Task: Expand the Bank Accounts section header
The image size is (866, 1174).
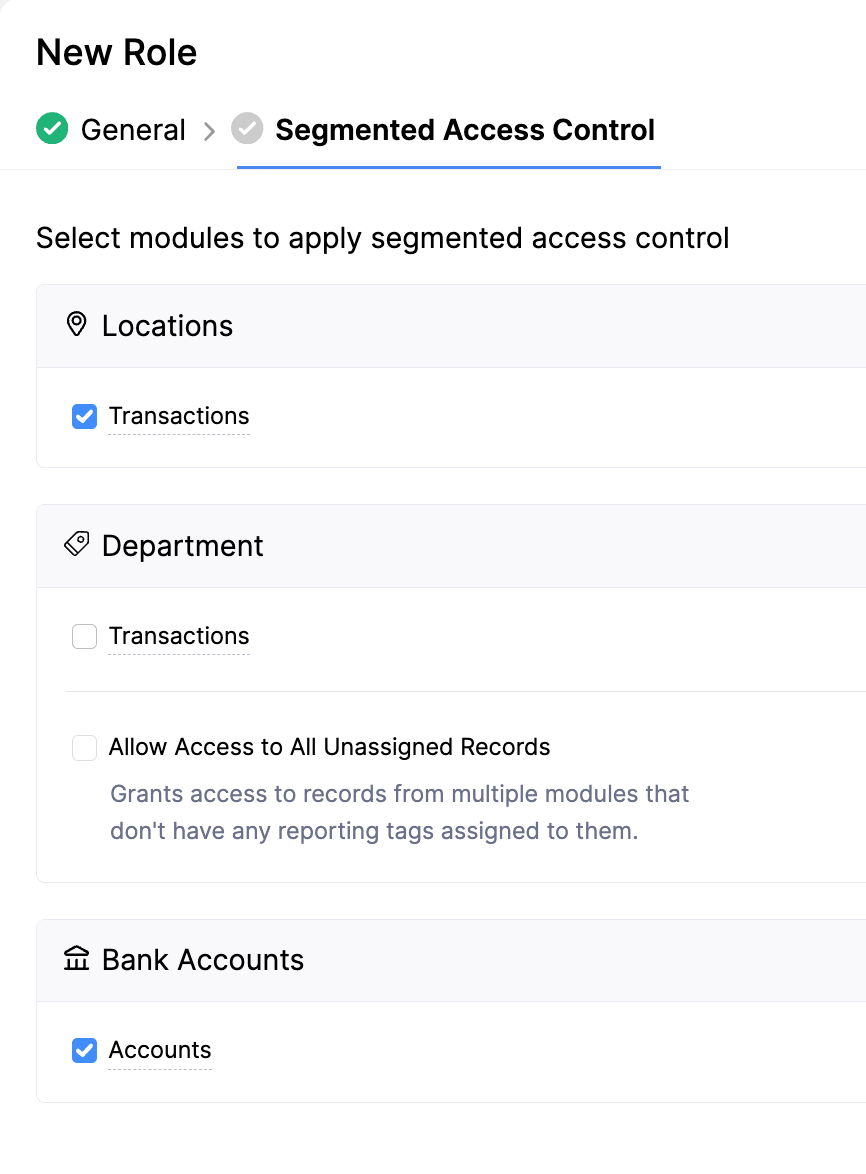Action: coord(202,959)
